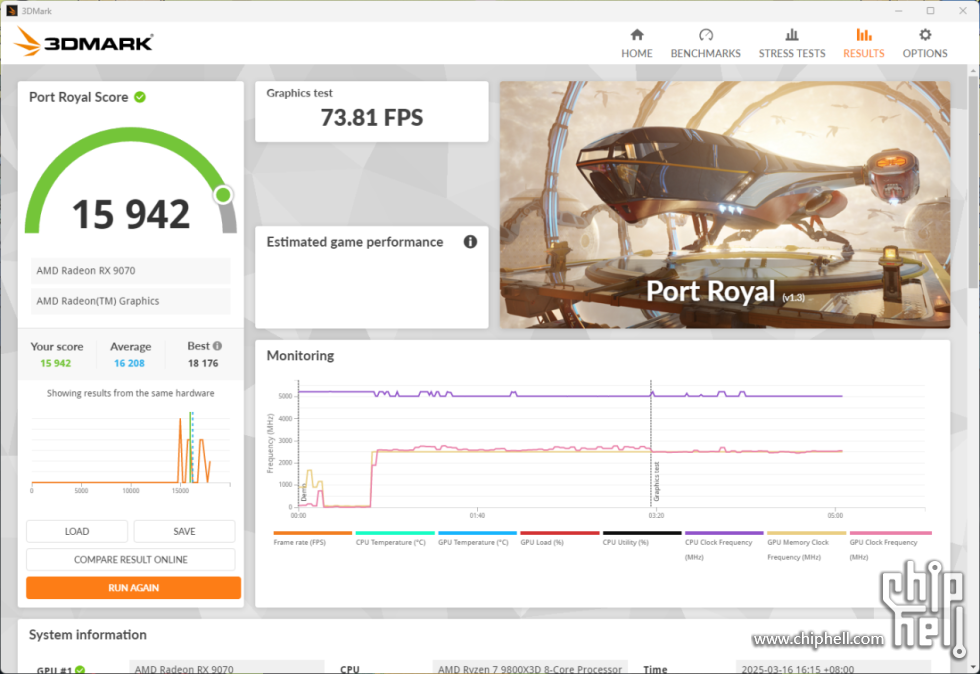Go to the HOME tab
This screenshot has height=674, width=980.
tap(636, 43)
